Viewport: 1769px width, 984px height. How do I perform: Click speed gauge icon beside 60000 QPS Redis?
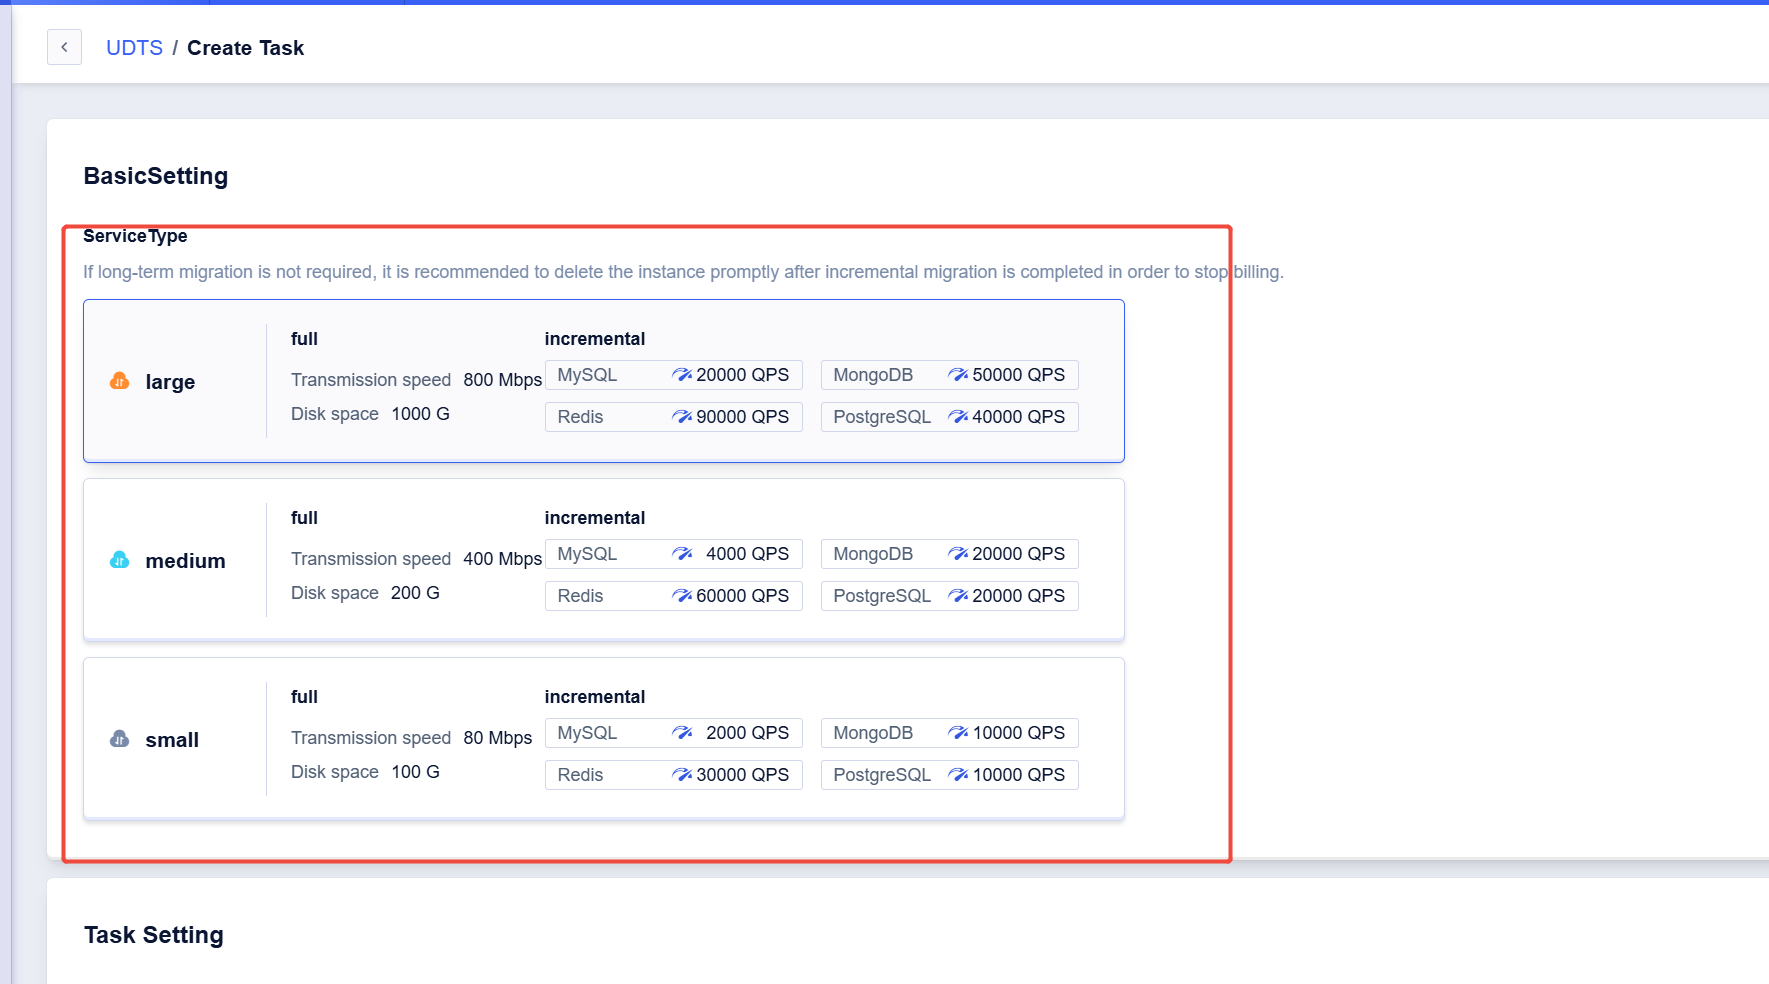682,596
